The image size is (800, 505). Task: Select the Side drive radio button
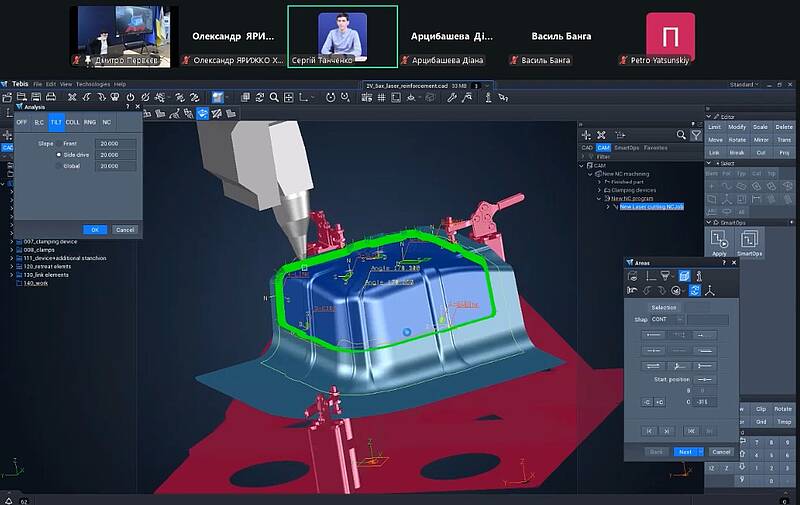[58, 155]
